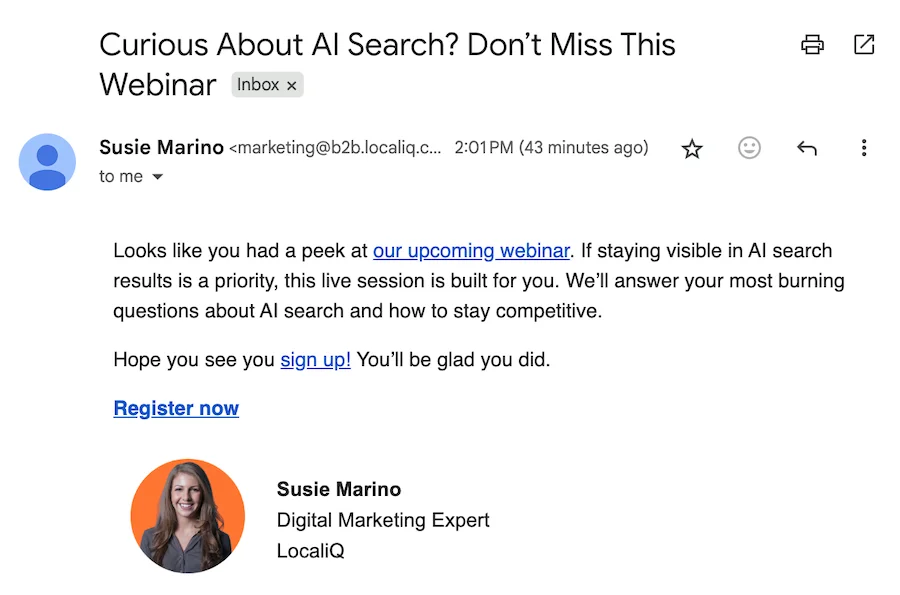Expand recipient details next to "to me"

click(157, 177)
